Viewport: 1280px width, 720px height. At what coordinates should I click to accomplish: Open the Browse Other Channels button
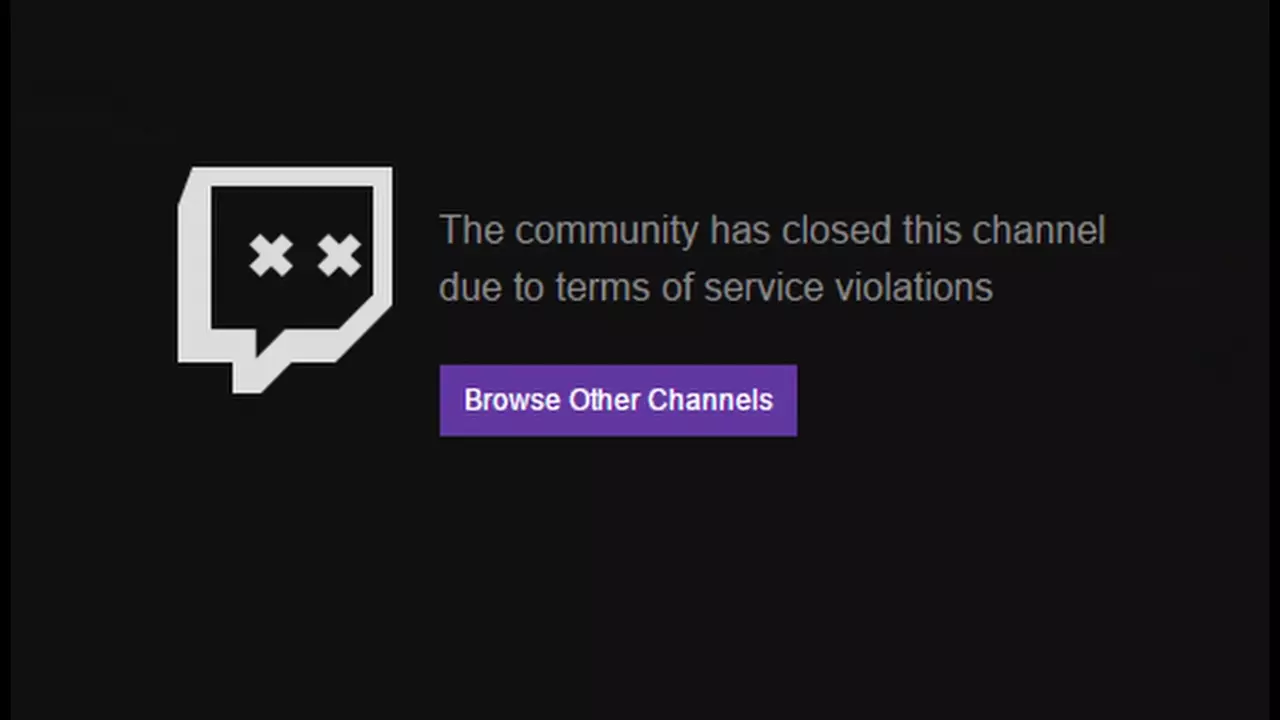[x=618, y=400]
